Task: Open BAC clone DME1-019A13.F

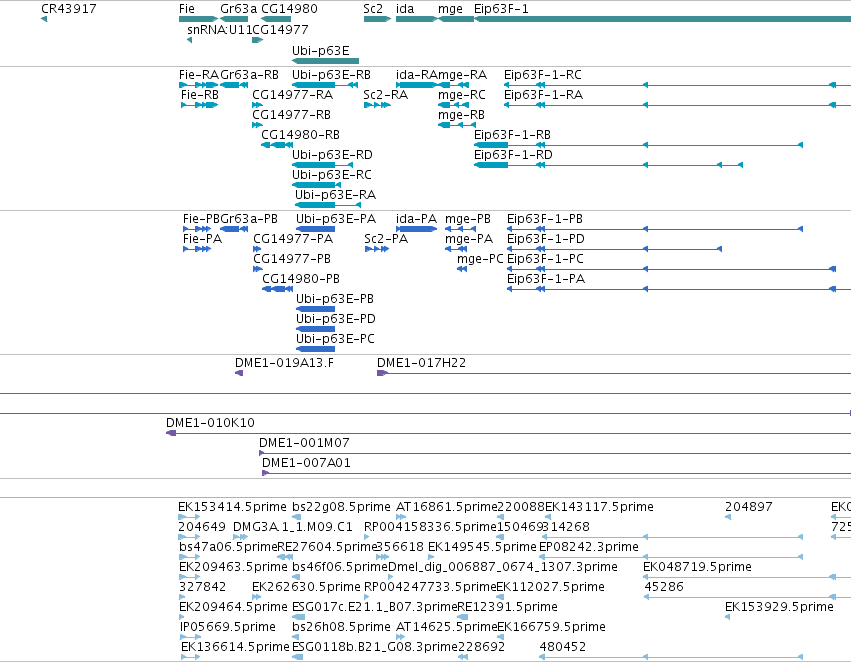Action: [284, 364]
